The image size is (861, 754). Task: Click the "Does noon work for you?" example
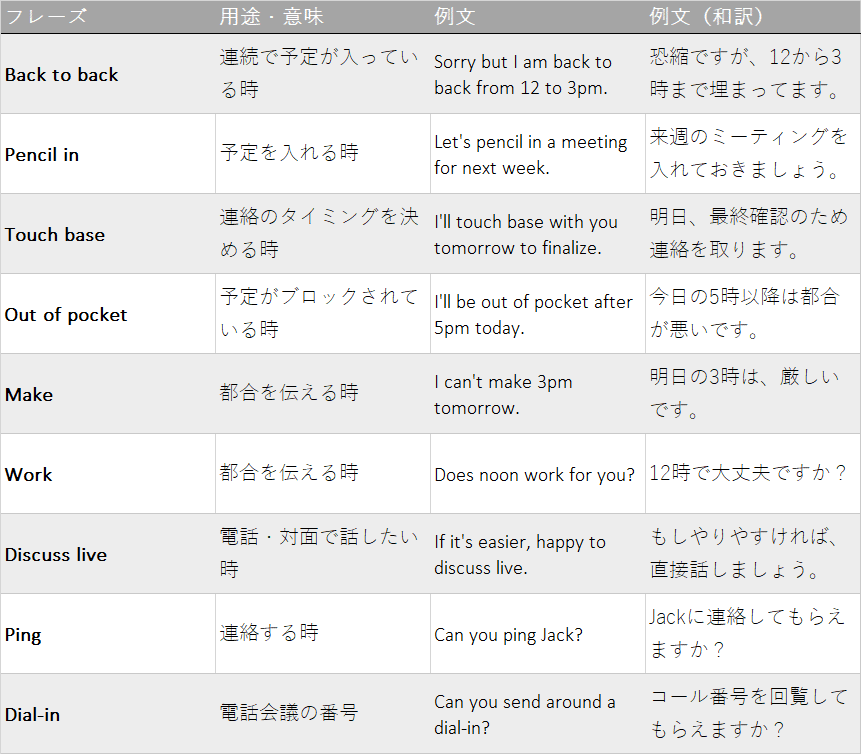click(x=534, y=475)
